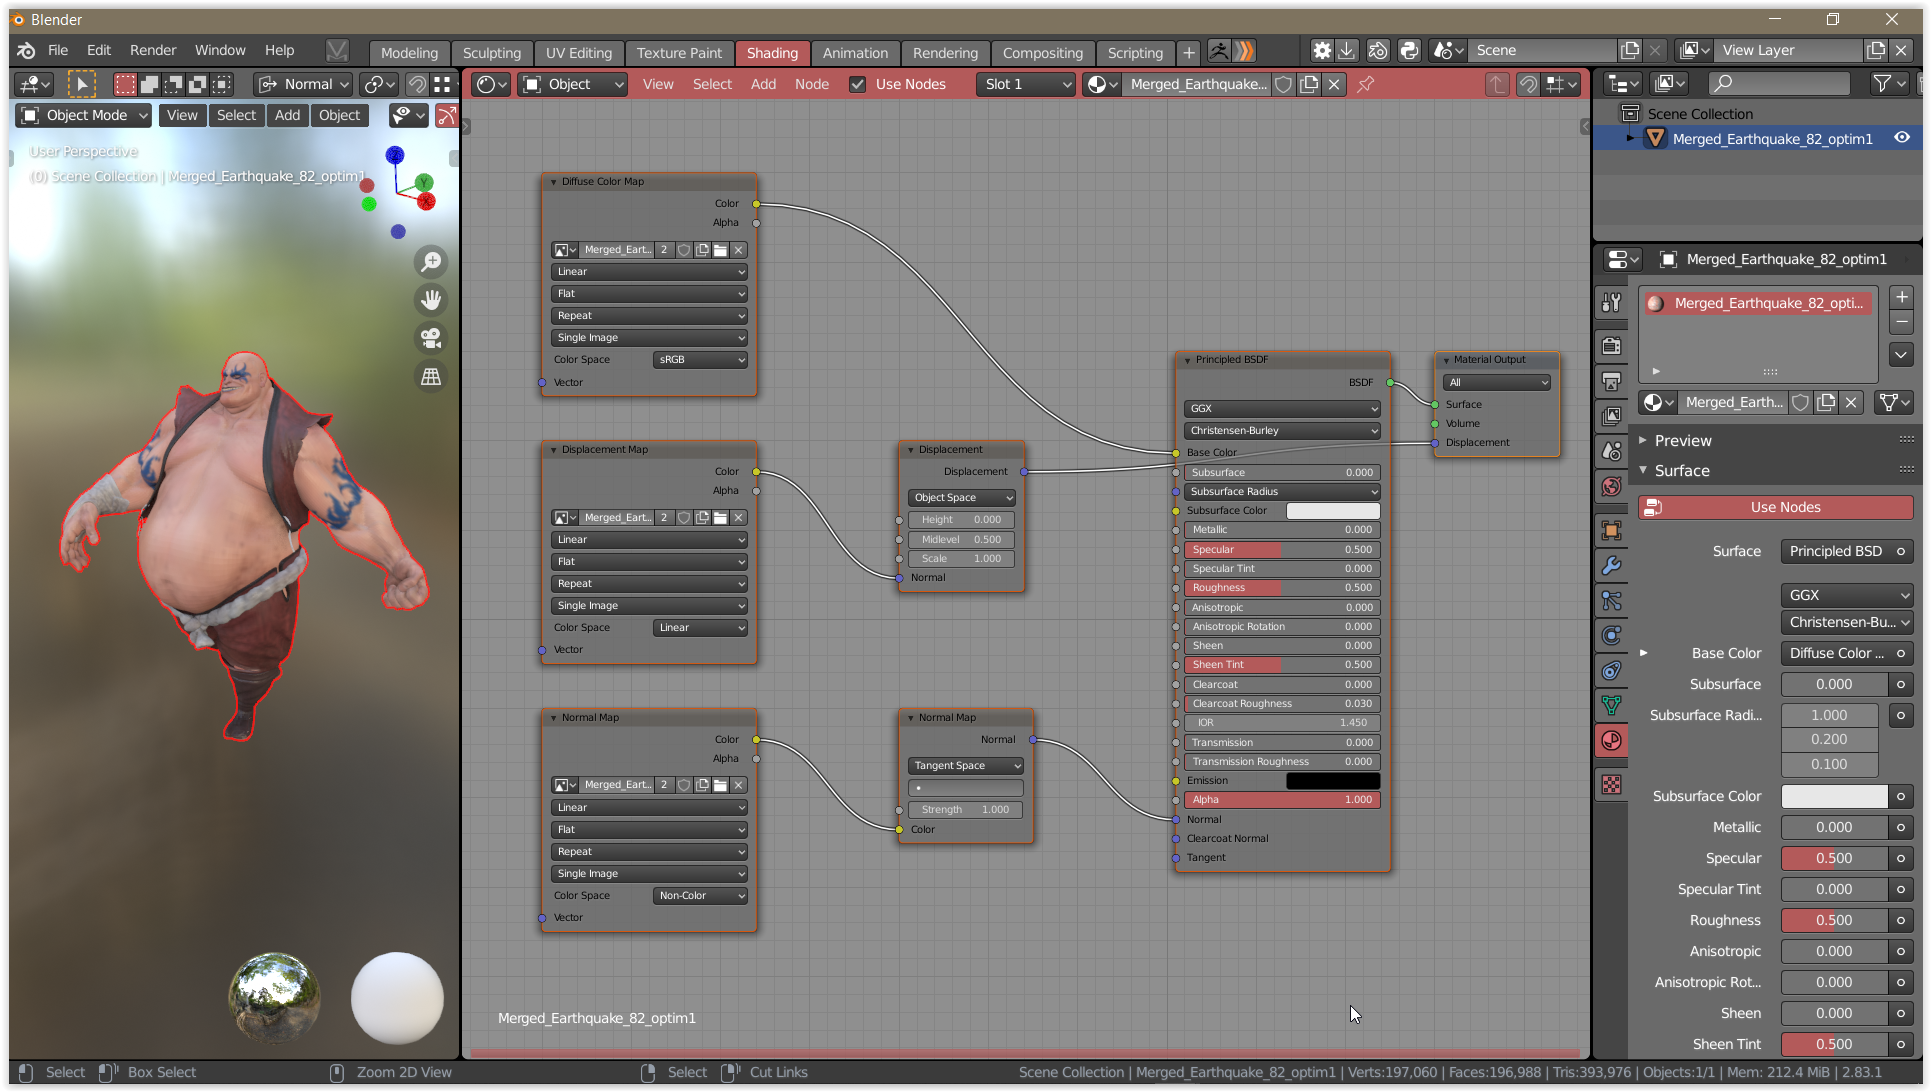Toggle fake user shield on Displacement Map image
Viewport: 1931px width, 1092px height.
click(684, 518)
